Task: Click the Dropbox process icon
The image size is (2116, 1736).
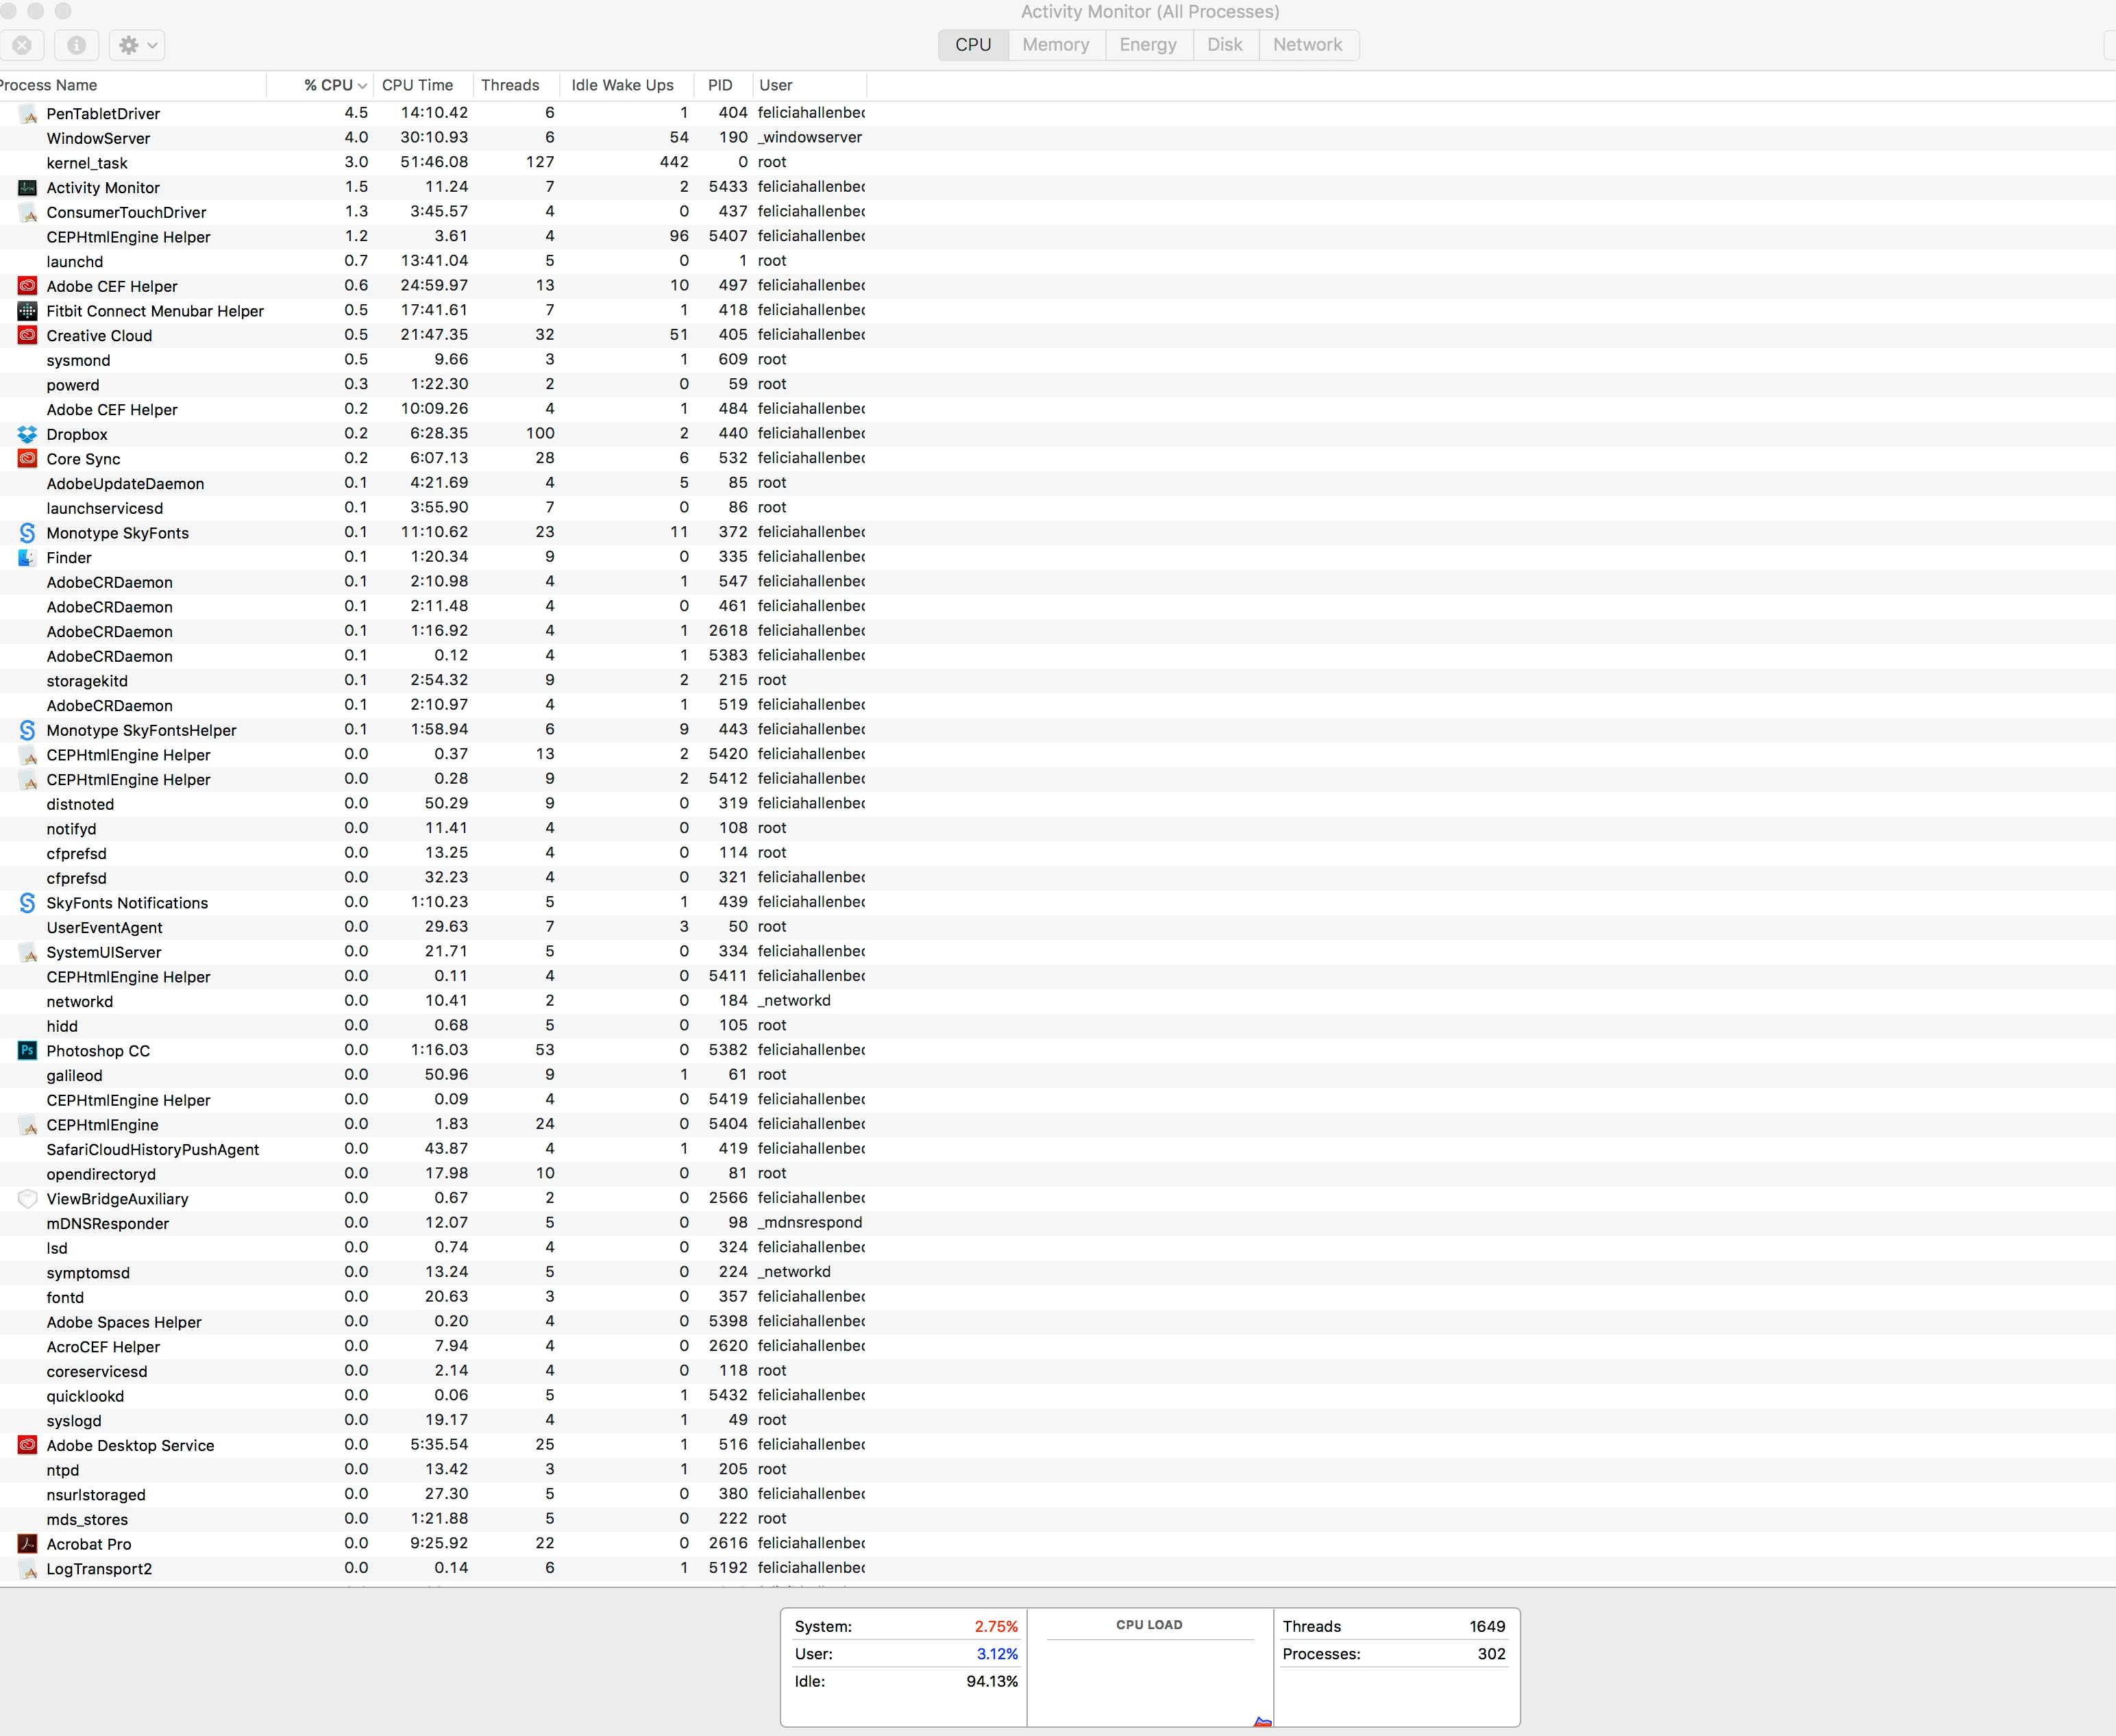Action: [x=27, y=434]
